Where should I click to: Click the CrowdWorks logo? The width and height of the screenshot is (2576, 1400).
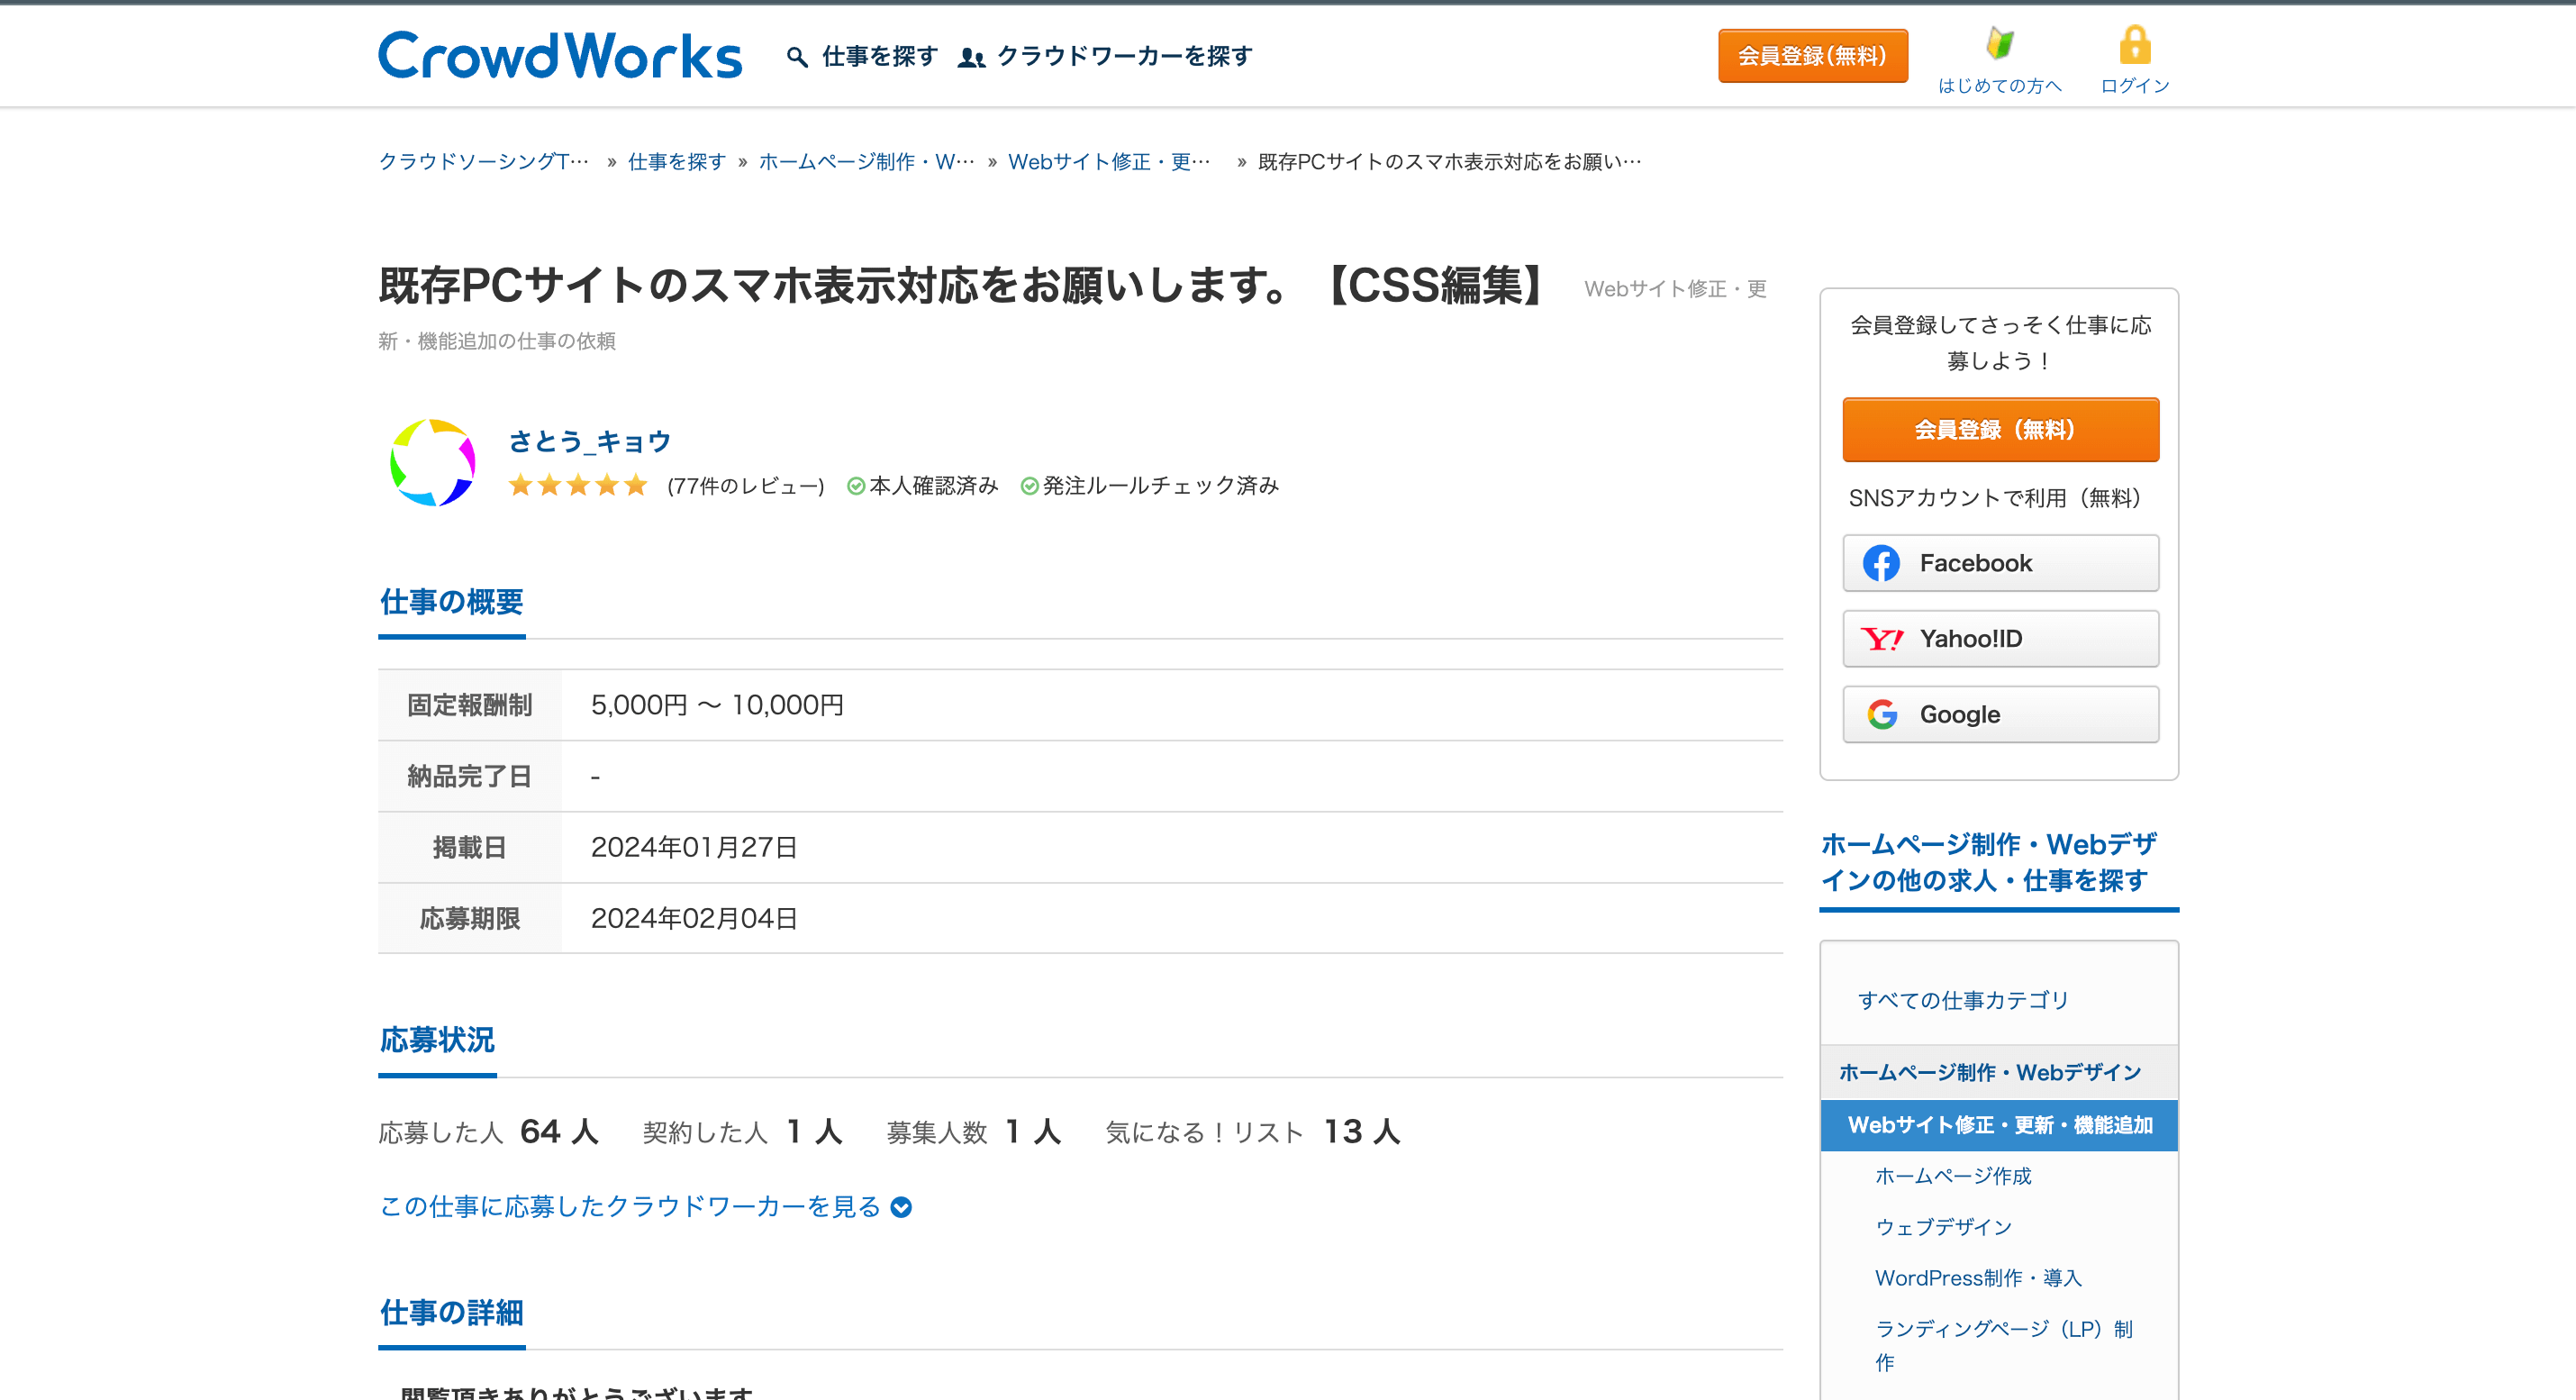coord(559,56)
